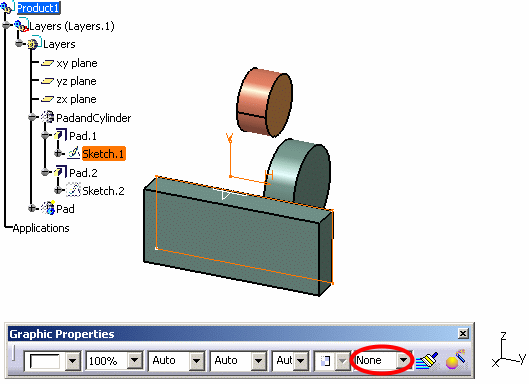Expand the Sketch.1 tree node
Viewport: 529px width, 384px height.
click(58, 154)
